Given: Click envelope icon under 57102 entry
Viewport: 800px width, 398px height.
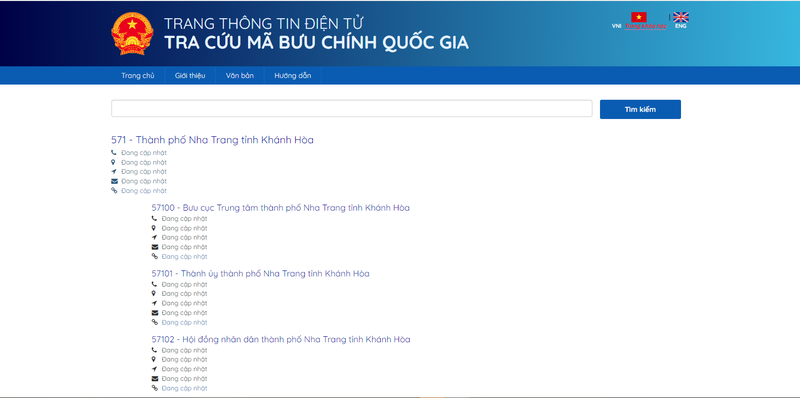Looking at the screenshot, I should pyautogui.click(x=155, y=379).
